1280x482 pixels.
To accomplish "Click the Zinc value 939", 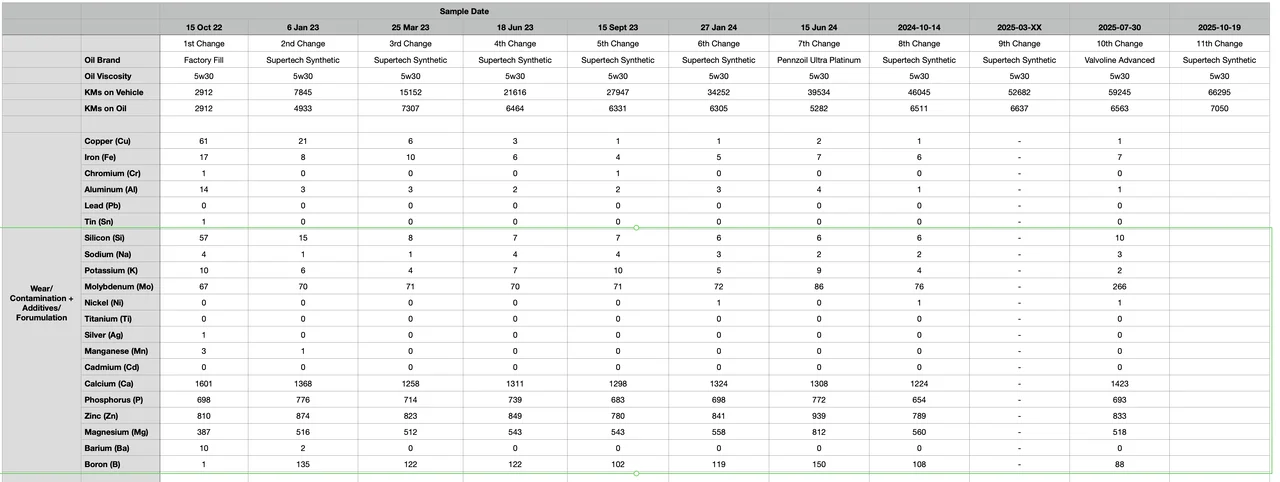I will [x=819, y=415].
